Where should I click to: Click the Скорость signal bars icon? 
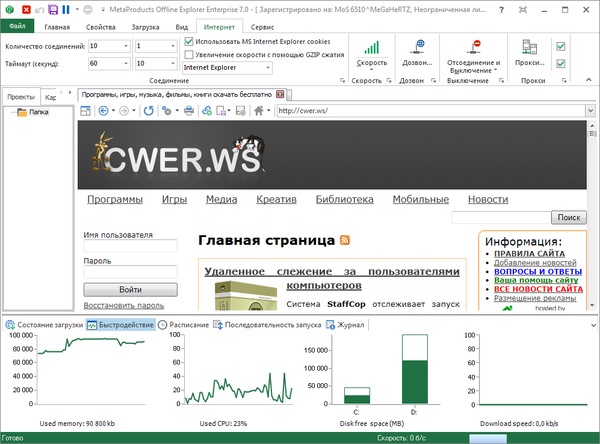tap(371, 48)
